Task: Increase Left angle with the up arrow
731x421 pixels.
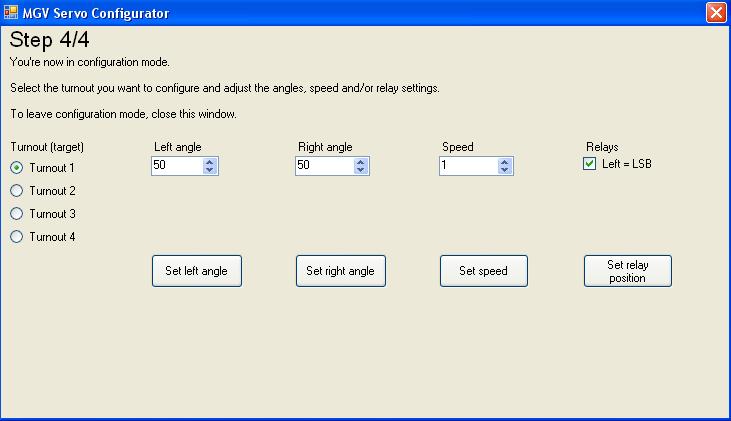Action: (x=210, y=162)
